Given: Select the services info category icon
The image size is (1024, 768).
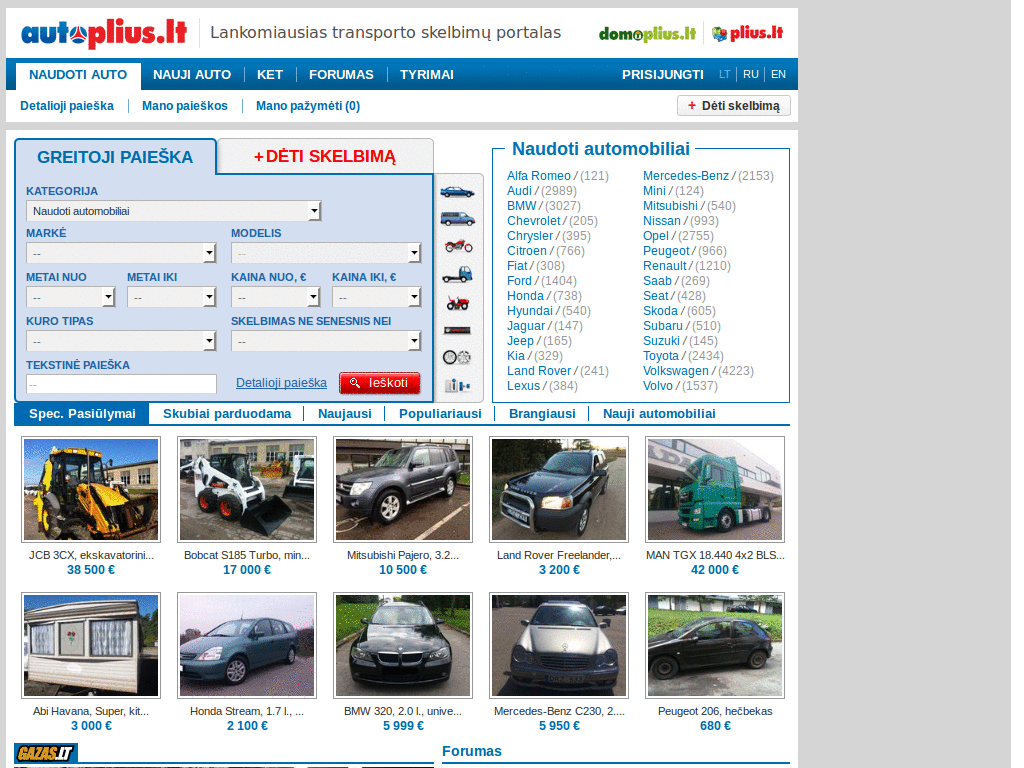Looking at the screenshot, I should [457, 385].
